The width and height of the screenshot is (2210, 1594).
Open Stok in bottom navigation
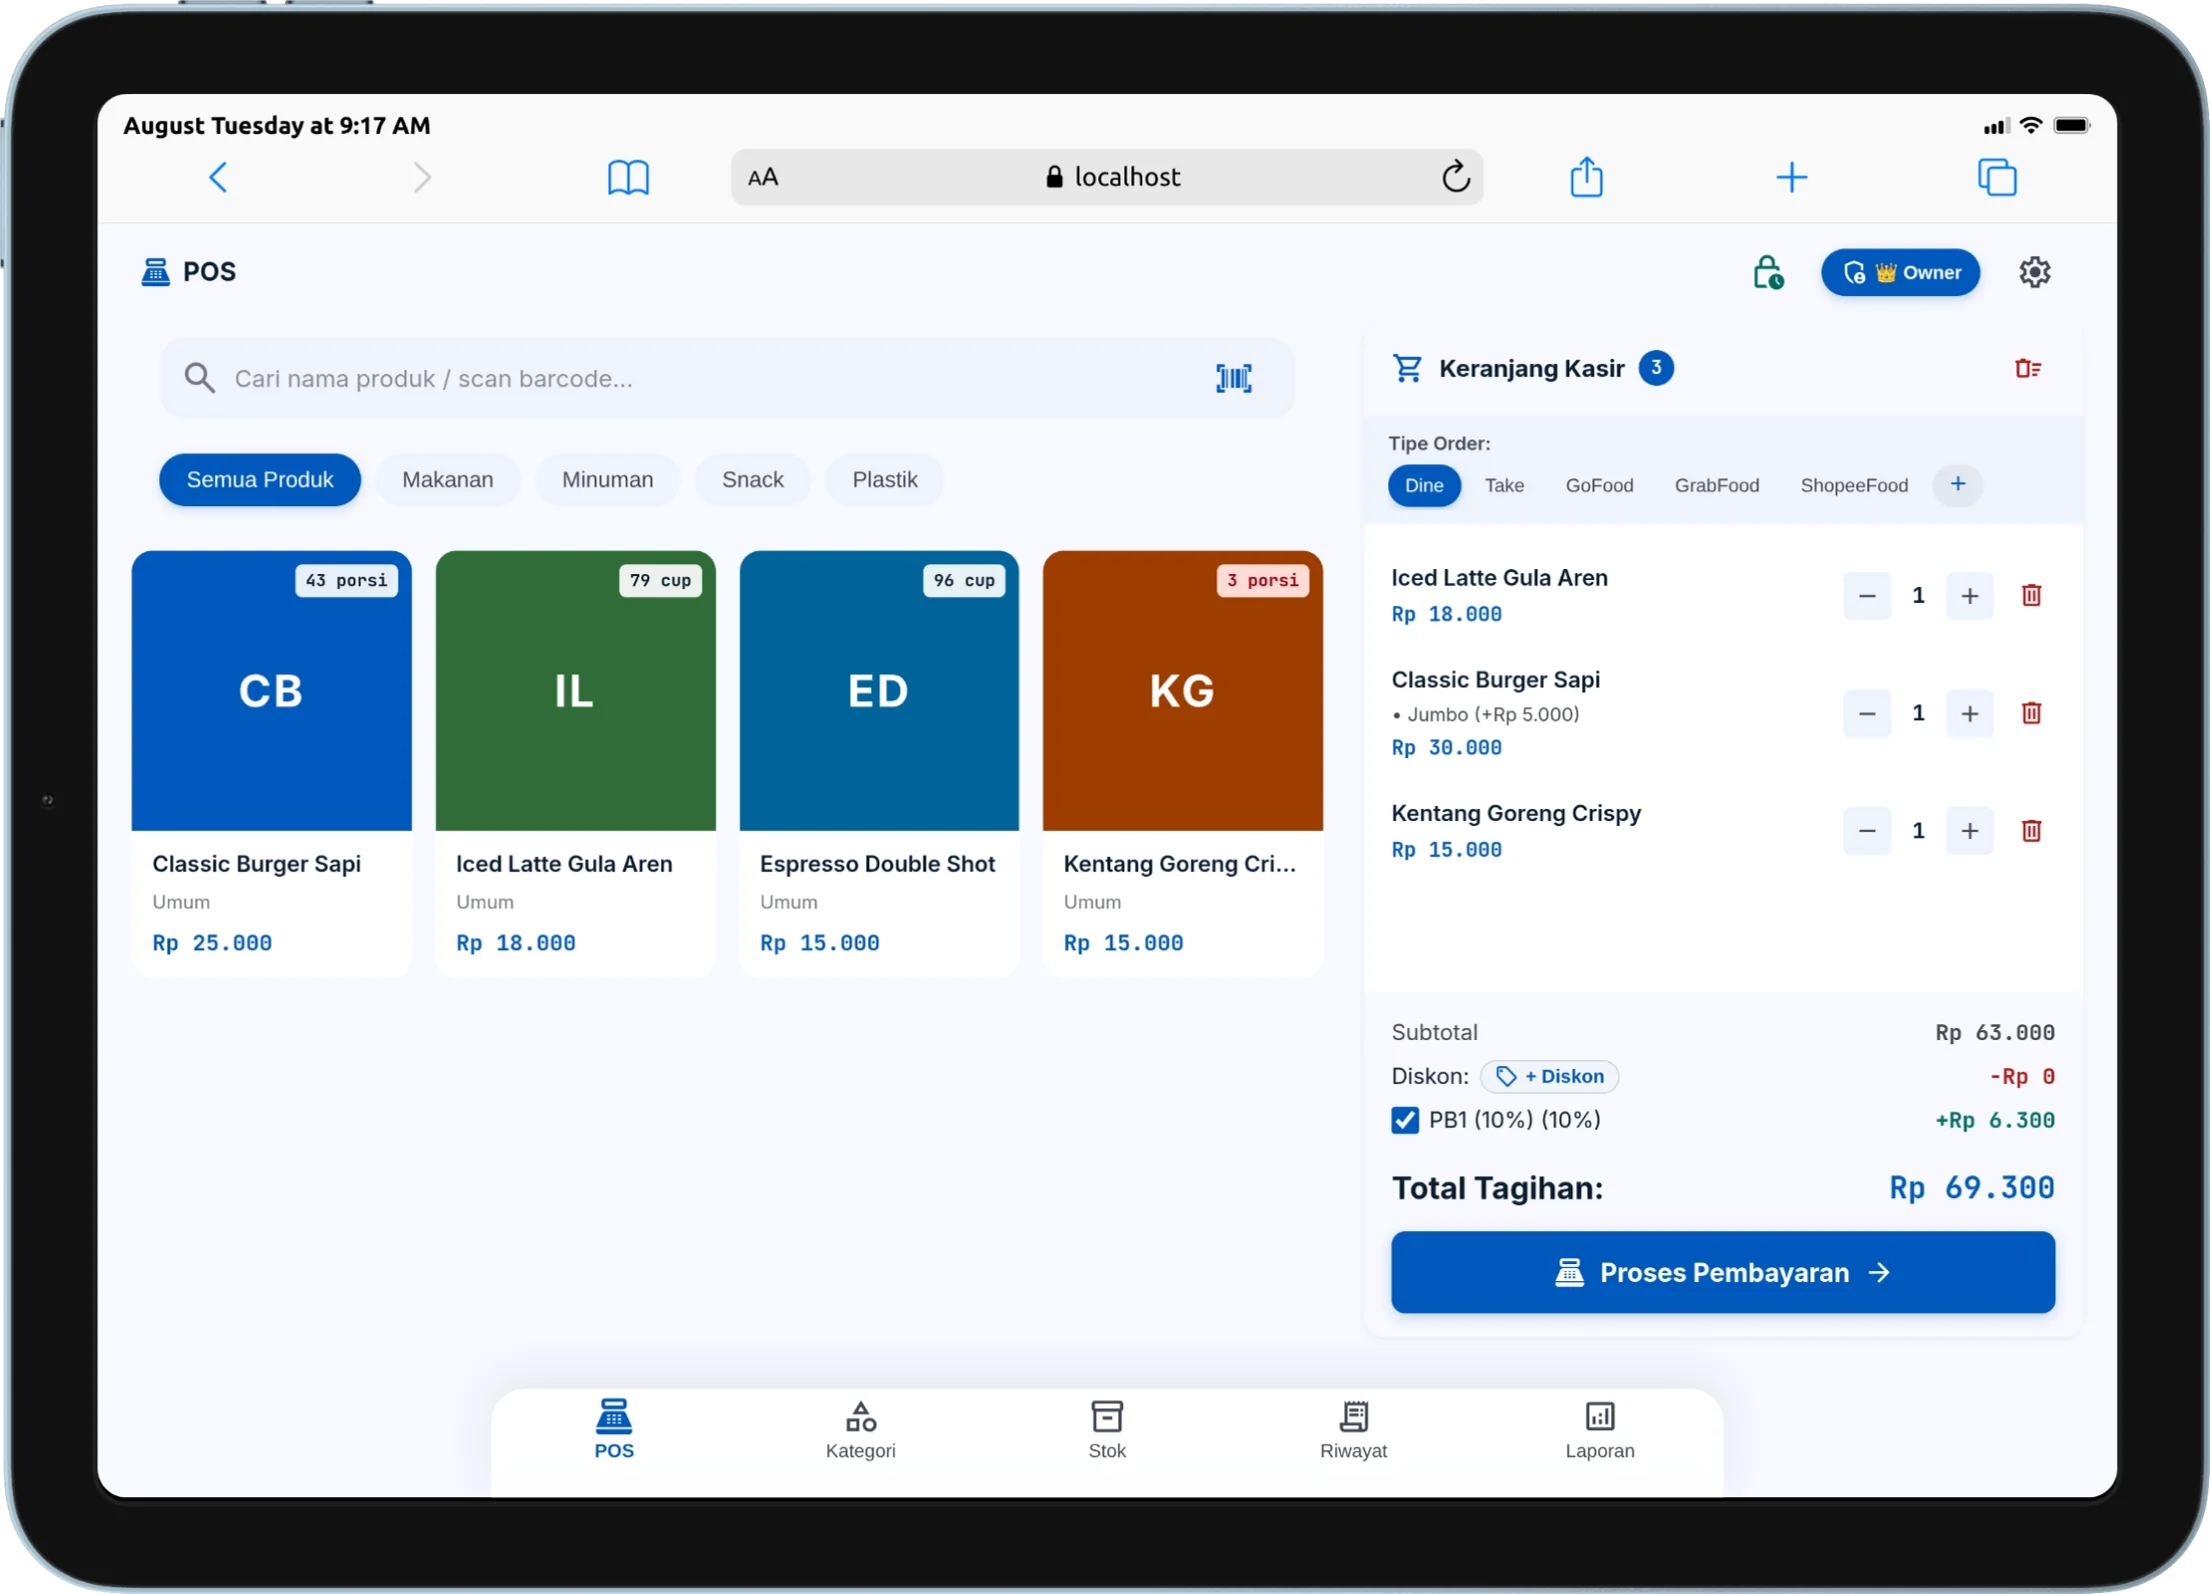(1106, 1431)
